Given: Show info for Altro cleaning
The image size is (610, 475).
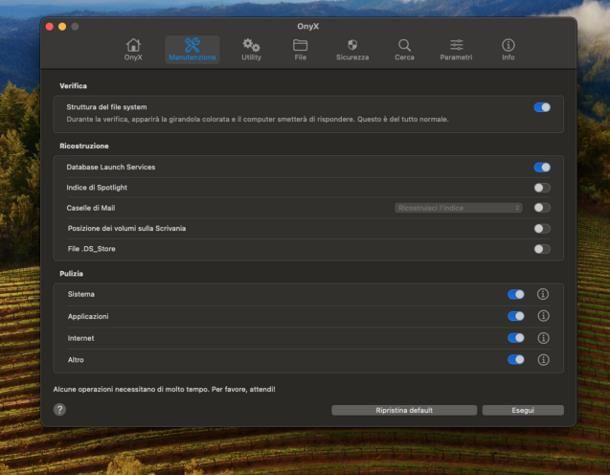Looking at the screenshot, I should (x=543, y=360).
